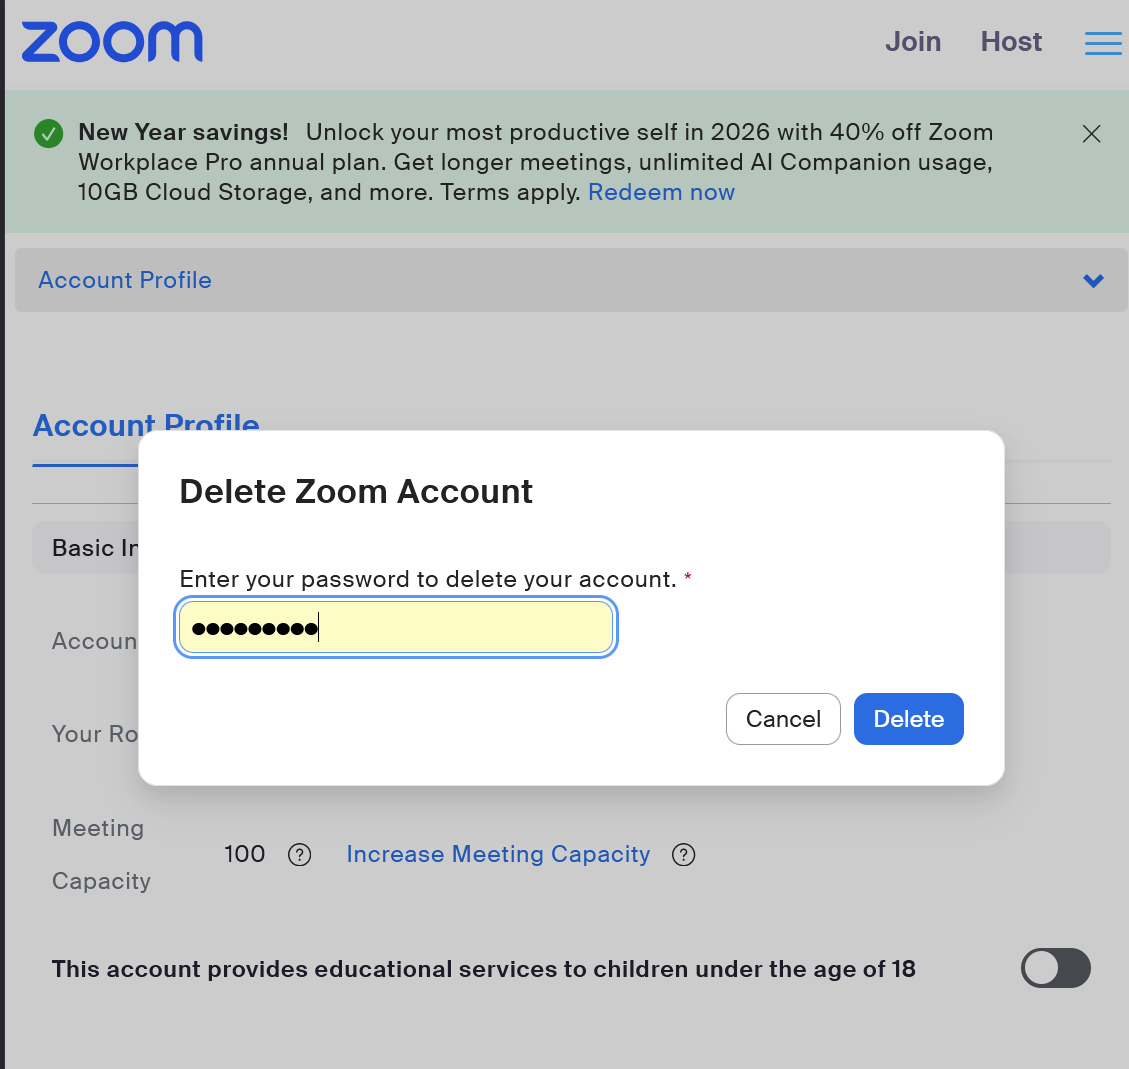Click the Enter your password label
Screen dimensions: 1129x1069
pos(428,580)
